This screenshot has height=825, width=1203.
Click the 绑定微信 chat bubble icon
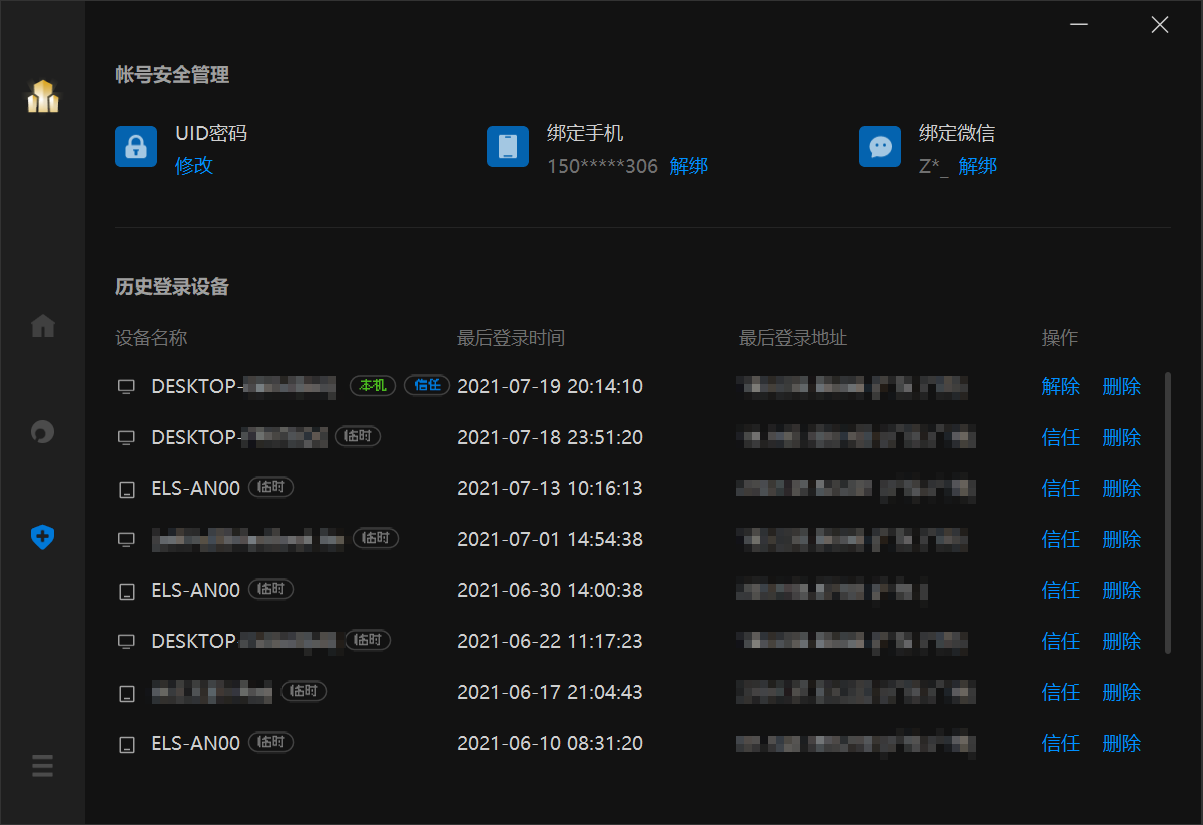point(880,146)
